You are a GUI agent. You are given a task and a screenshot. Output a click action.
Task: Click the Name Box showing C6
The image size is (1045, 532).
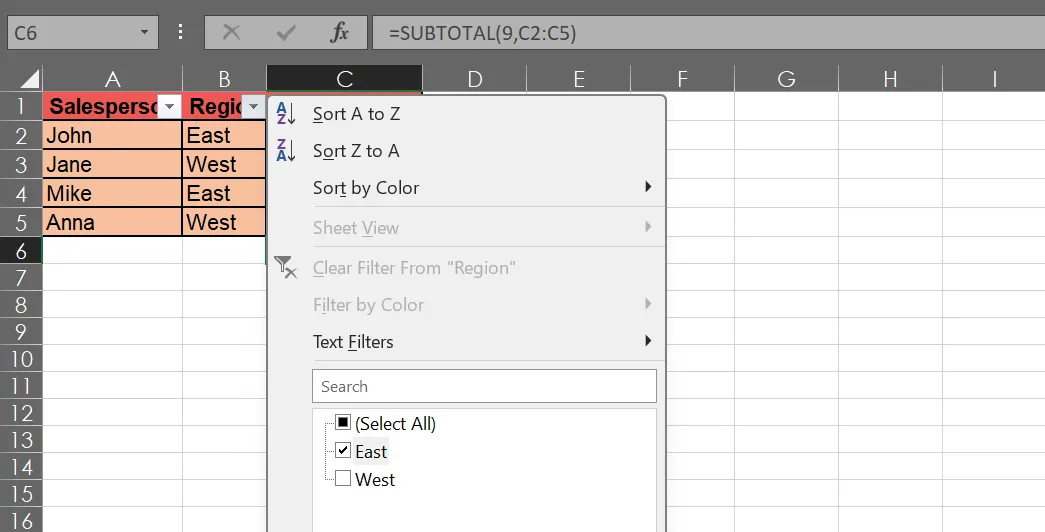pyautogui.click(x=83, y=33)
